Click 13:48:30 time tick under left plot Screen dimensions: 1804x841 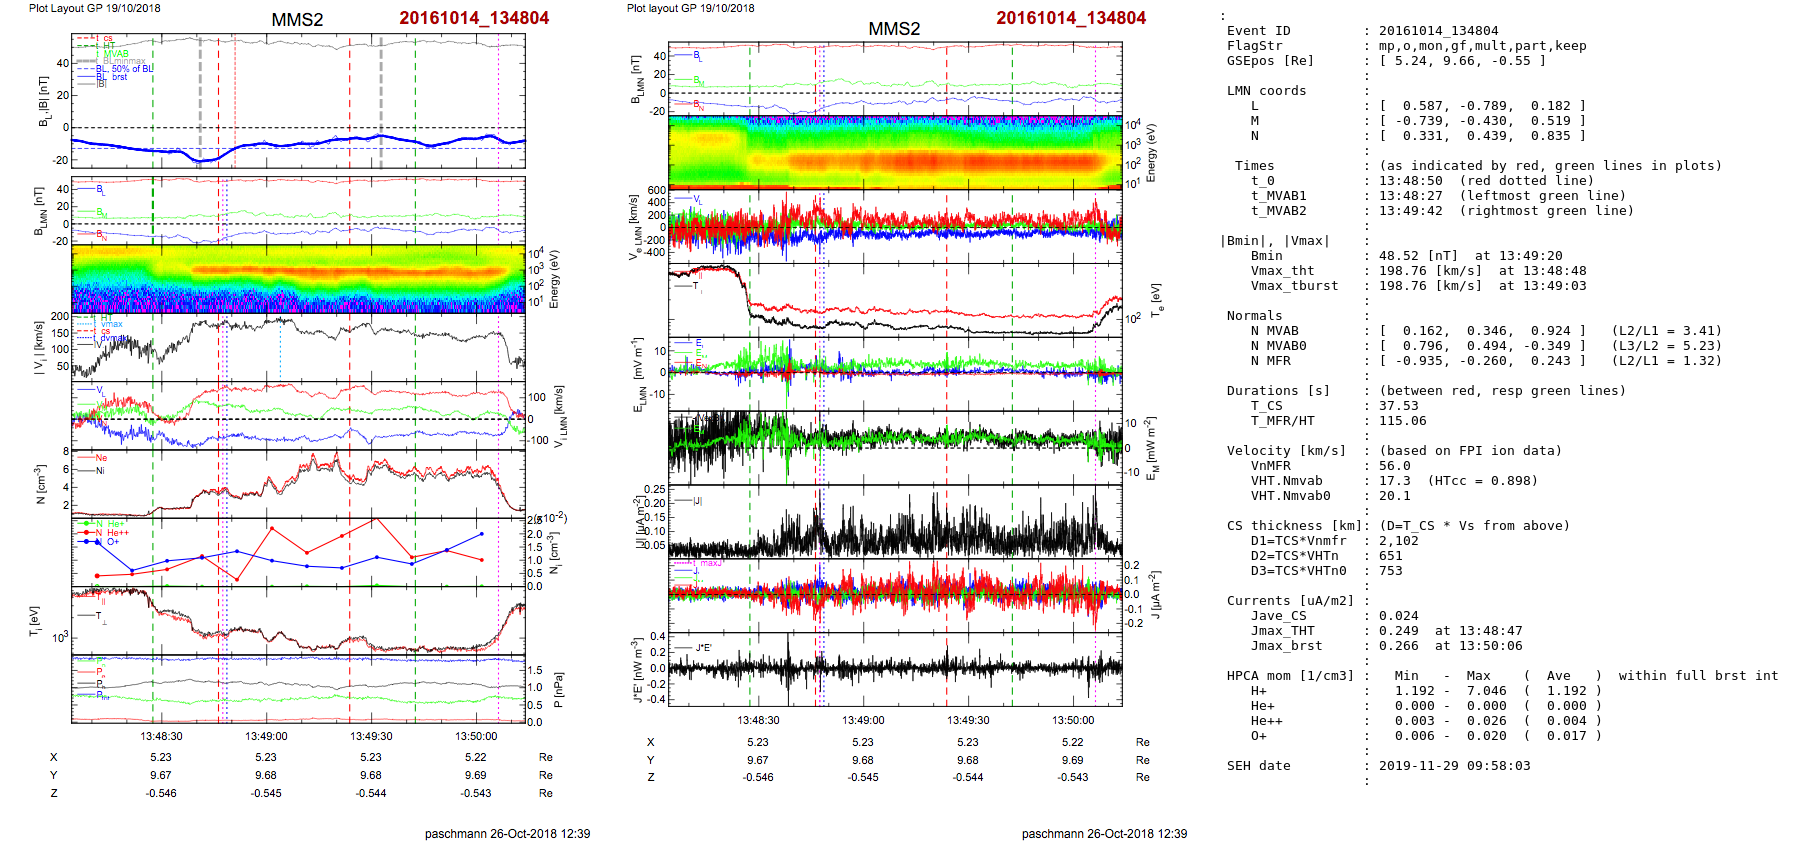coord(161,736)
